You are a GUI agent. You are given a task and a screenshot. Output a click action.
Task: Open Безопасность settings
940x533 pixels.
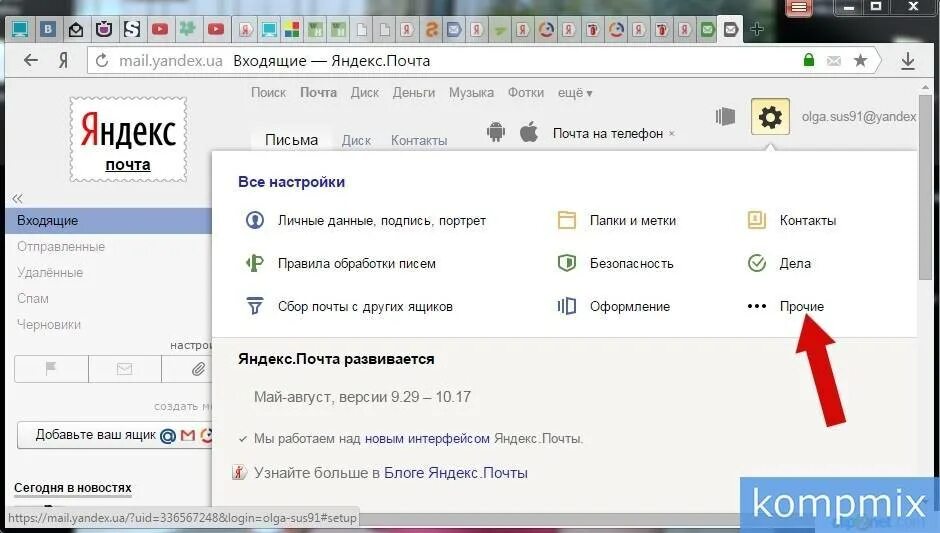(631, 263)
